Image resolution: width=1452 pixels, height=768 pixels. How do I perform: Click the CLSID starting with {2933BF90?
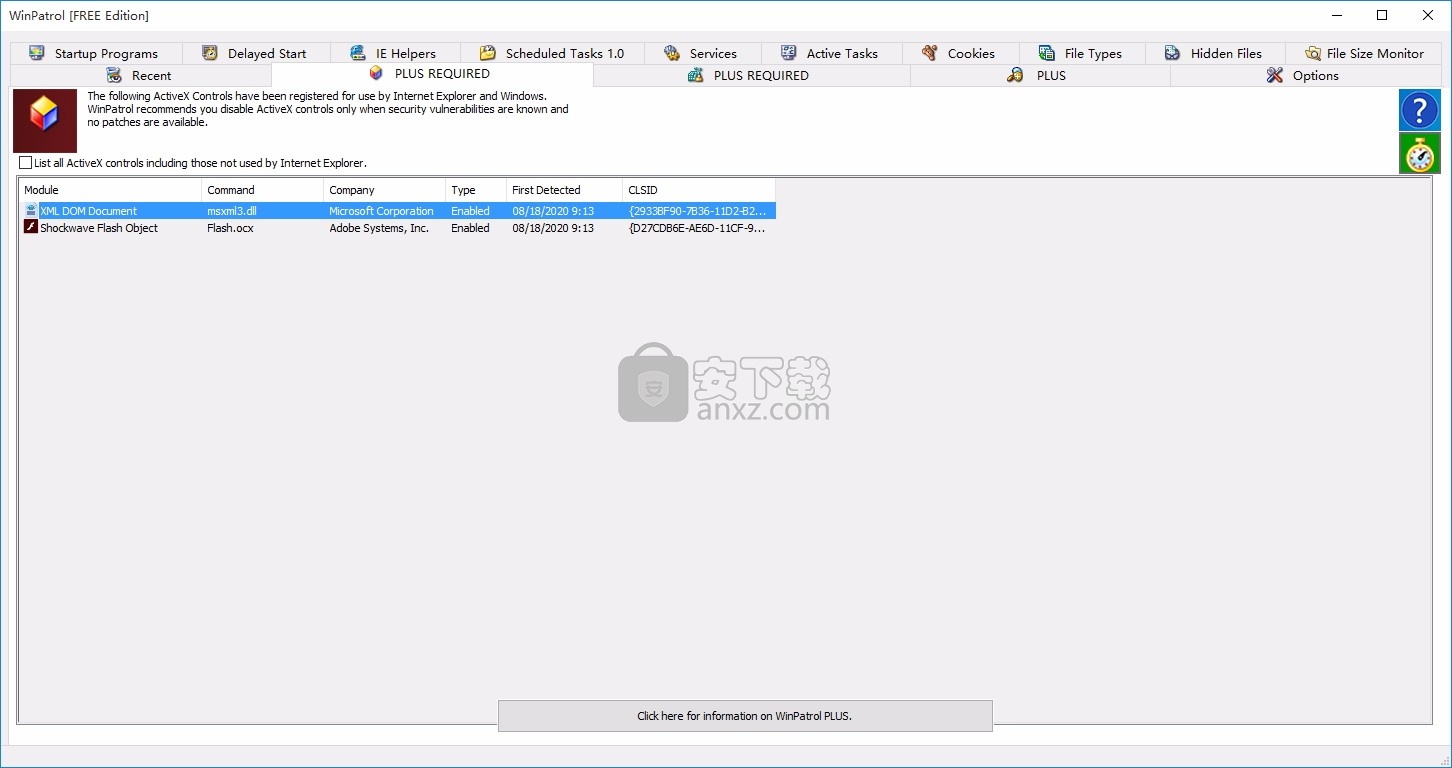point(697,211)
